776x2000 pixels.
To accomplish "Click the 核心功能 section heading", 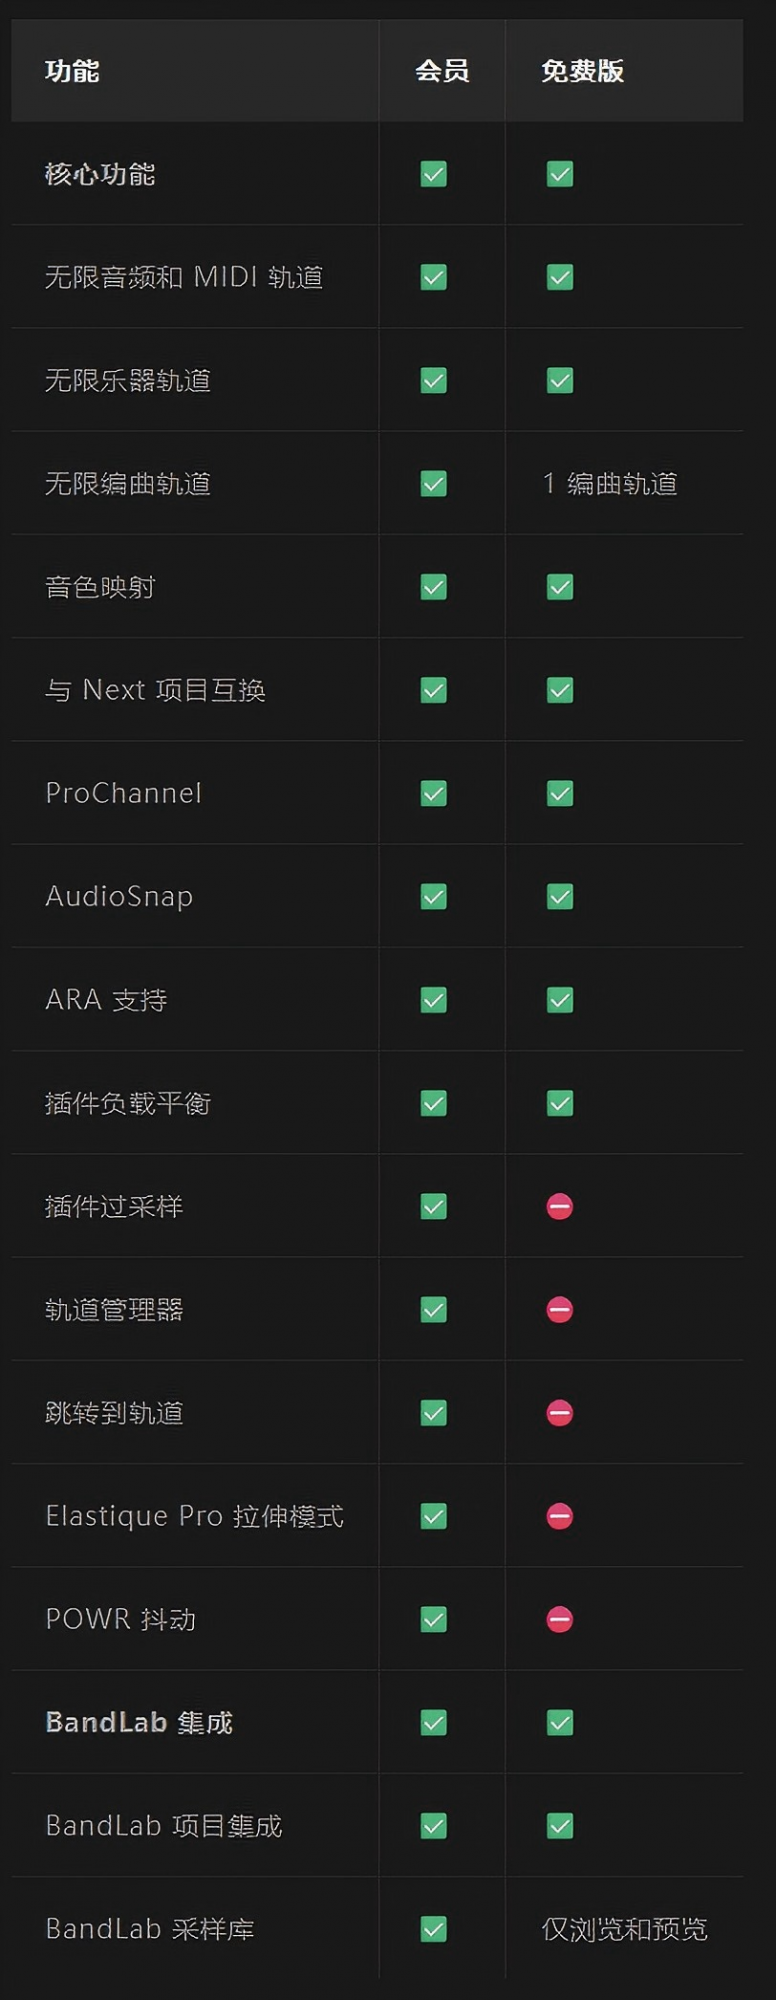I will (x=100, y=174).
